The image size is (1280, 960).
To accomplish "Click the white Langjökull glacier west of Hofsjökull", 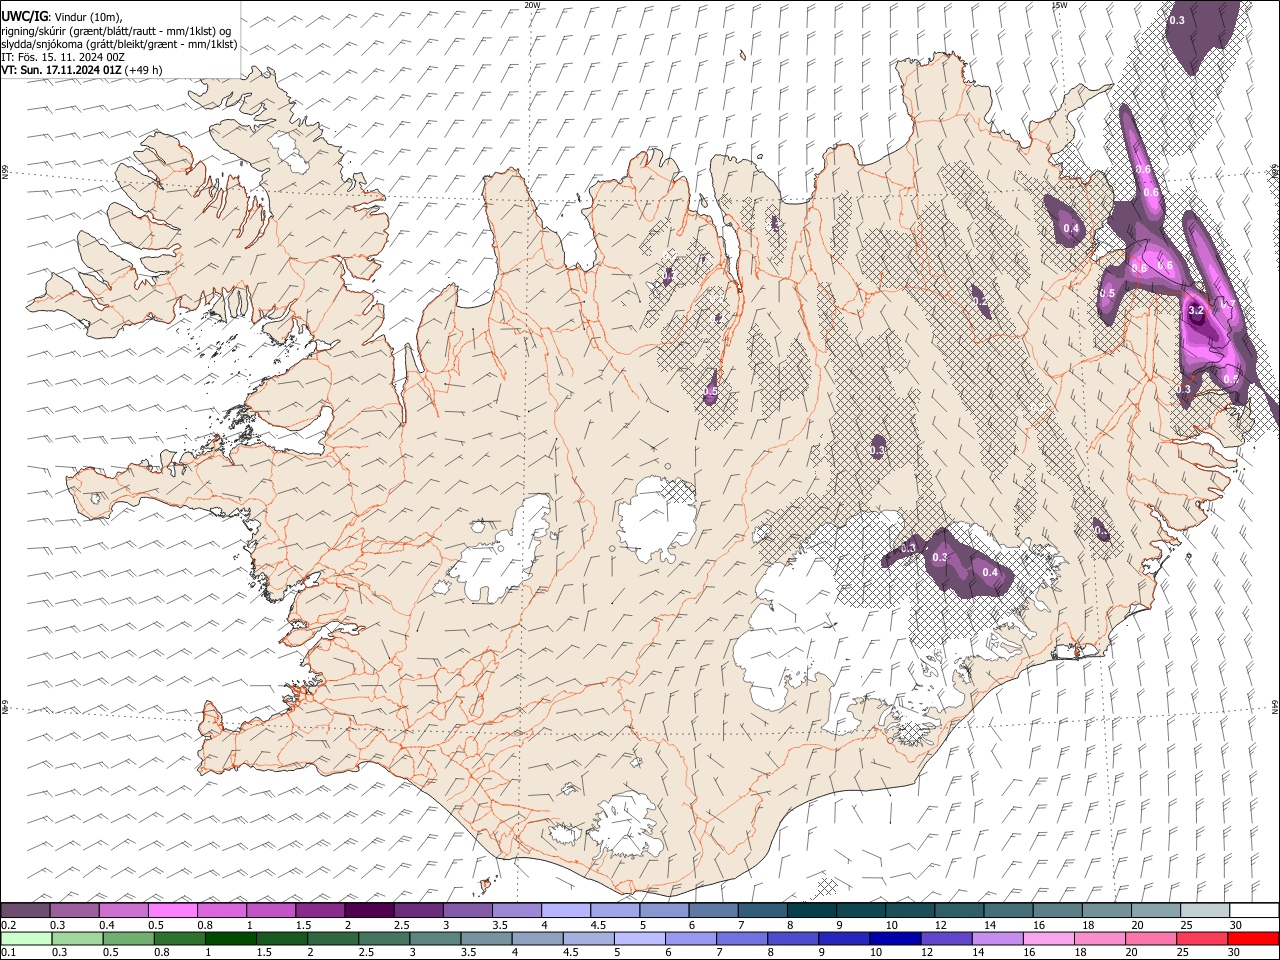I will (503, 550).
